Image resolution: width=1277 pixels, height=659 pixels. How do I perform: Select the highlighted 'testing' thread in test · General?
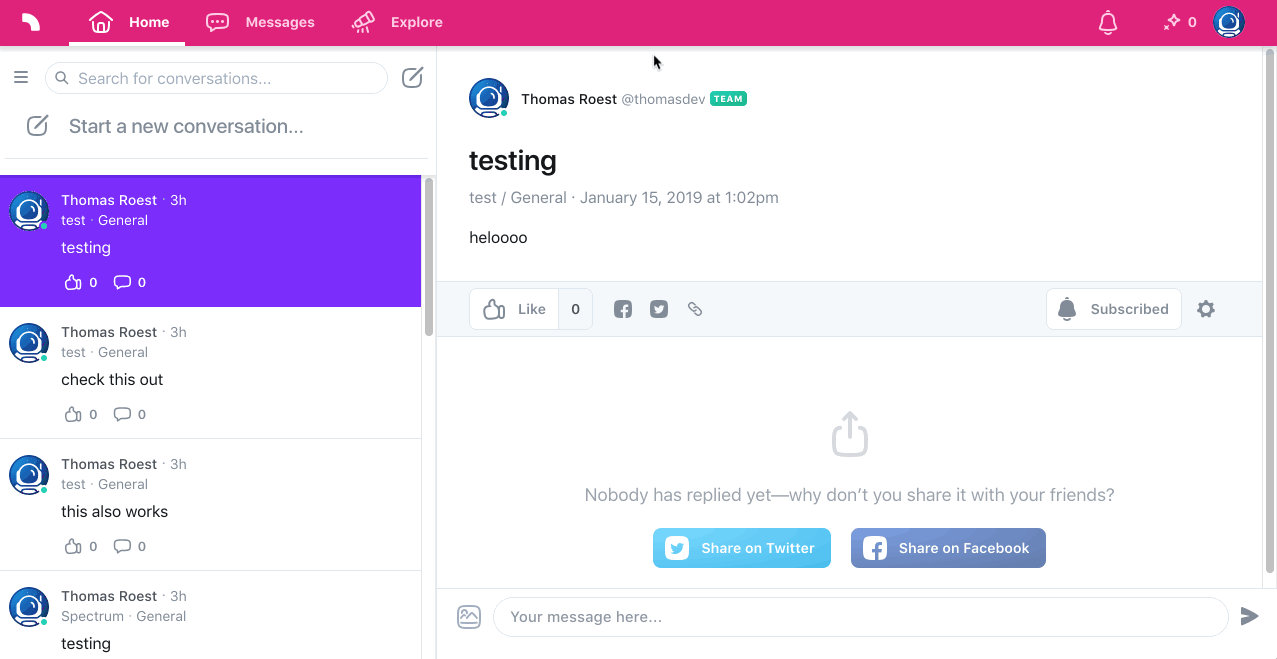210,241
